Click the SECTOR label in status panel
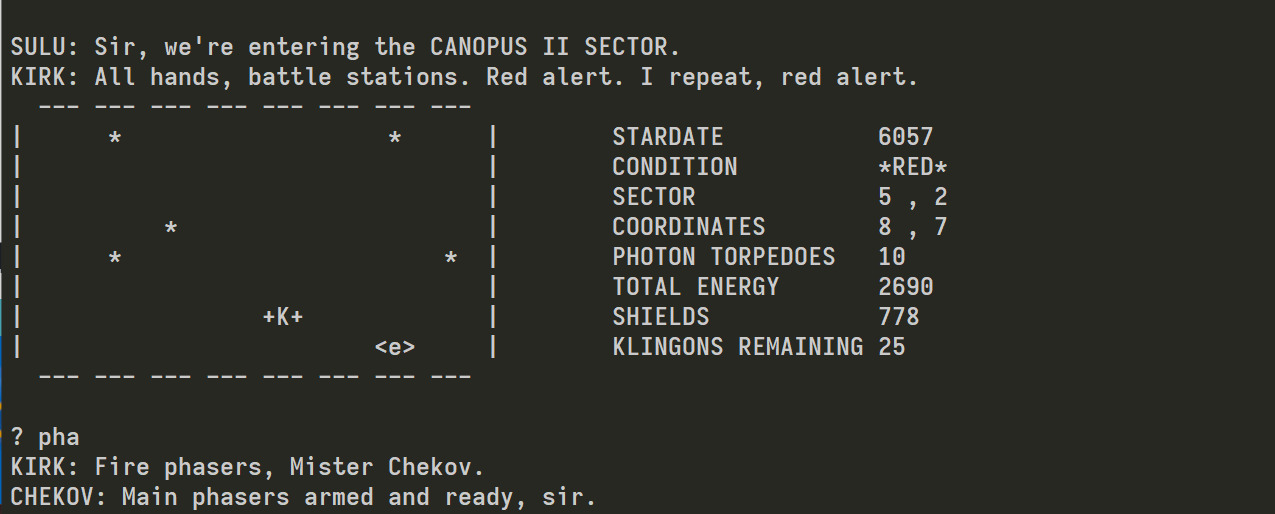Viewport: 1275px width, 514px height. click(x=653, y=197)
